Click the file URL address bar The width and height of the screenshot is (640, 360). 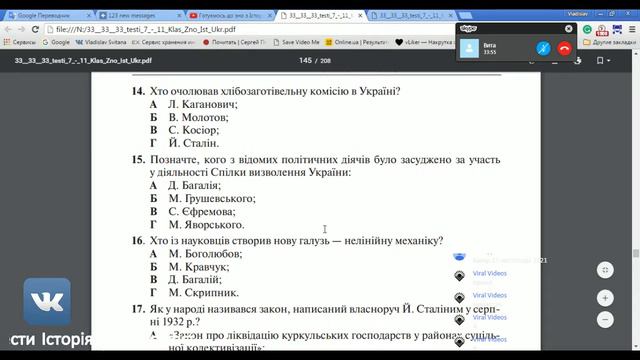click(x=249, y=29)
